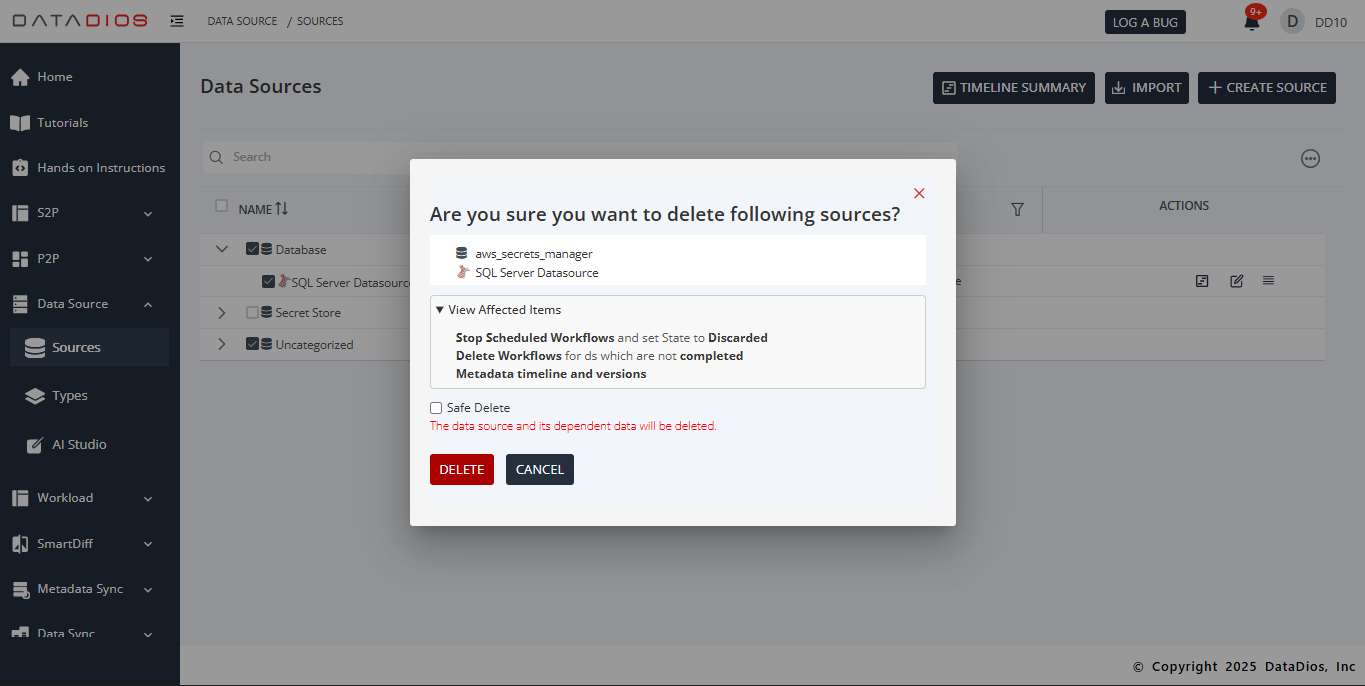
Task: Close the delete confirmation dialog
Action: pos(919,193)
